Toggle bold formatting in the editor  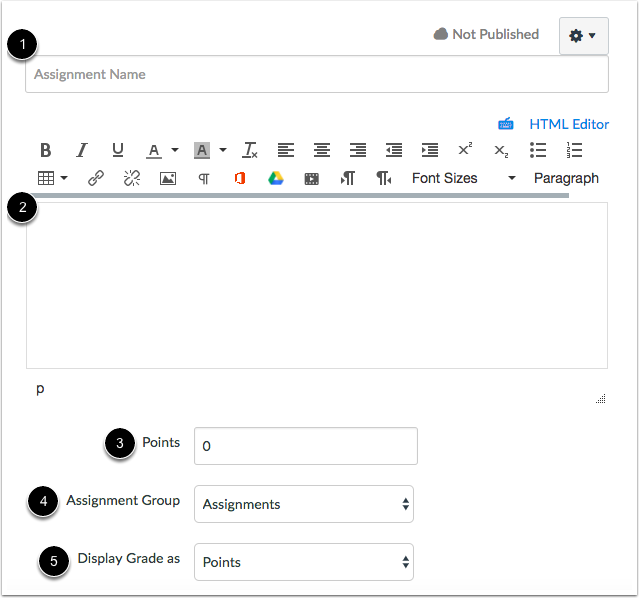click(46, 150)
